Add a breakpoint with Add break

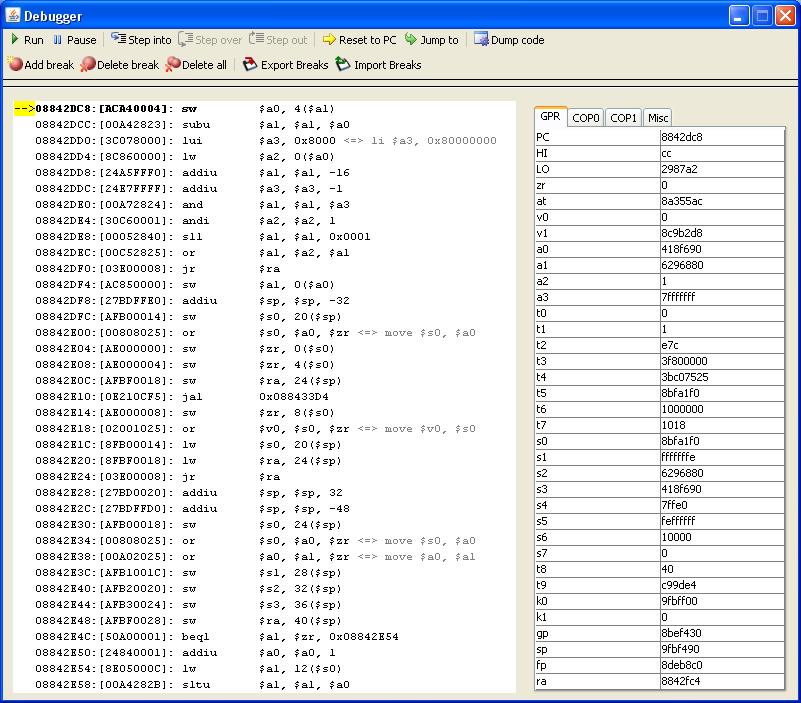click(41, 65)
